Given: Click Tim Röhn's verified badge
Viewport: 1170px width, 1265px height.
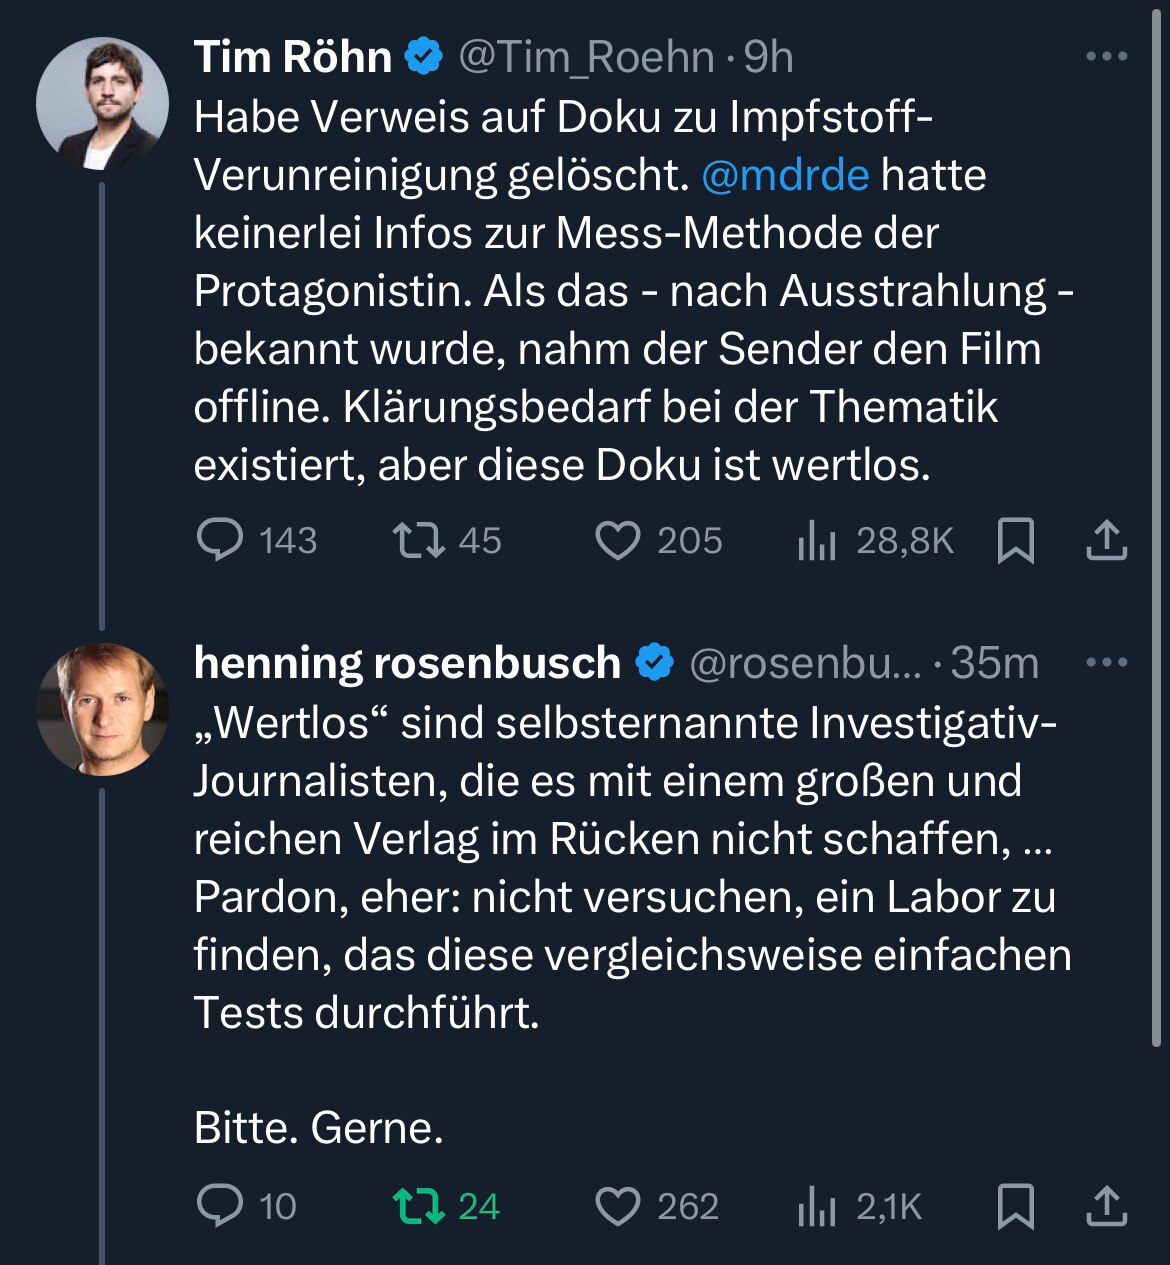Looking at the screenshot, I should pyautogui.click(x=424, y=57).
